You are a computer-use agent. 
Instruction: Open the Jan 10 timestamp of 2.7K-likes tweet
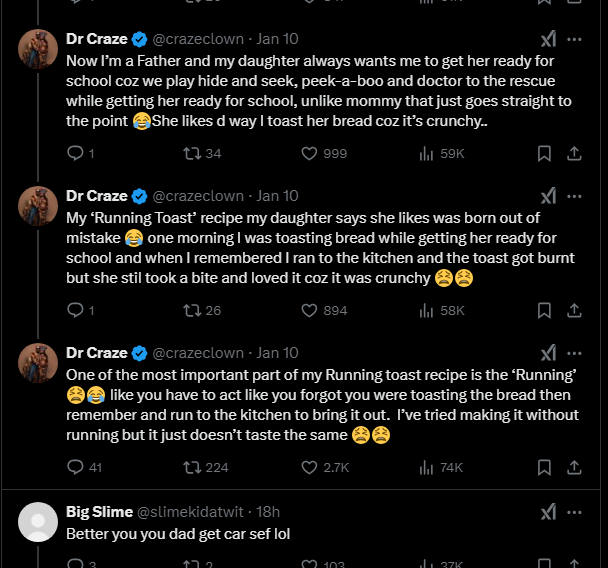[277, 353]
